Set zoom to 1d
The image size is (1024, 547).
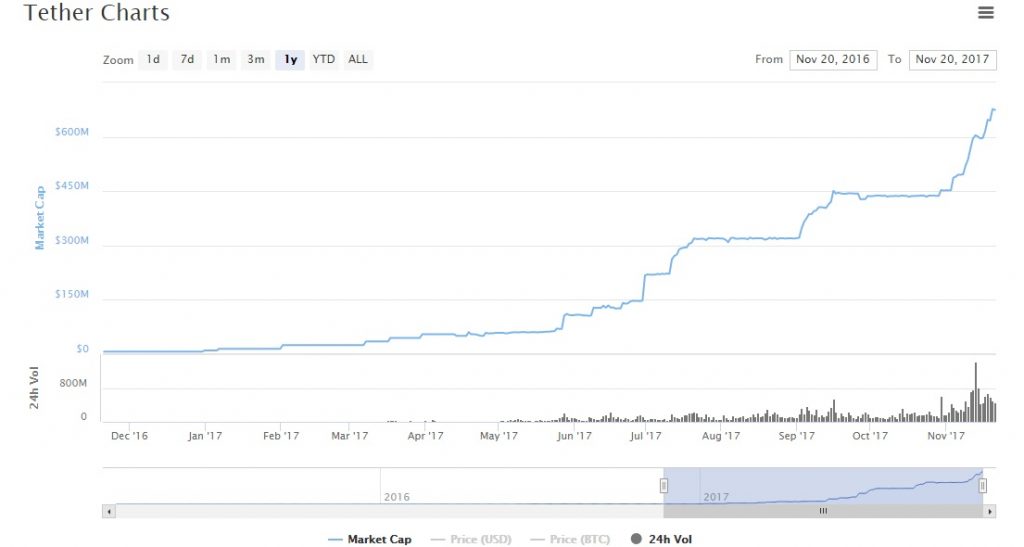(x=153, y=59)
